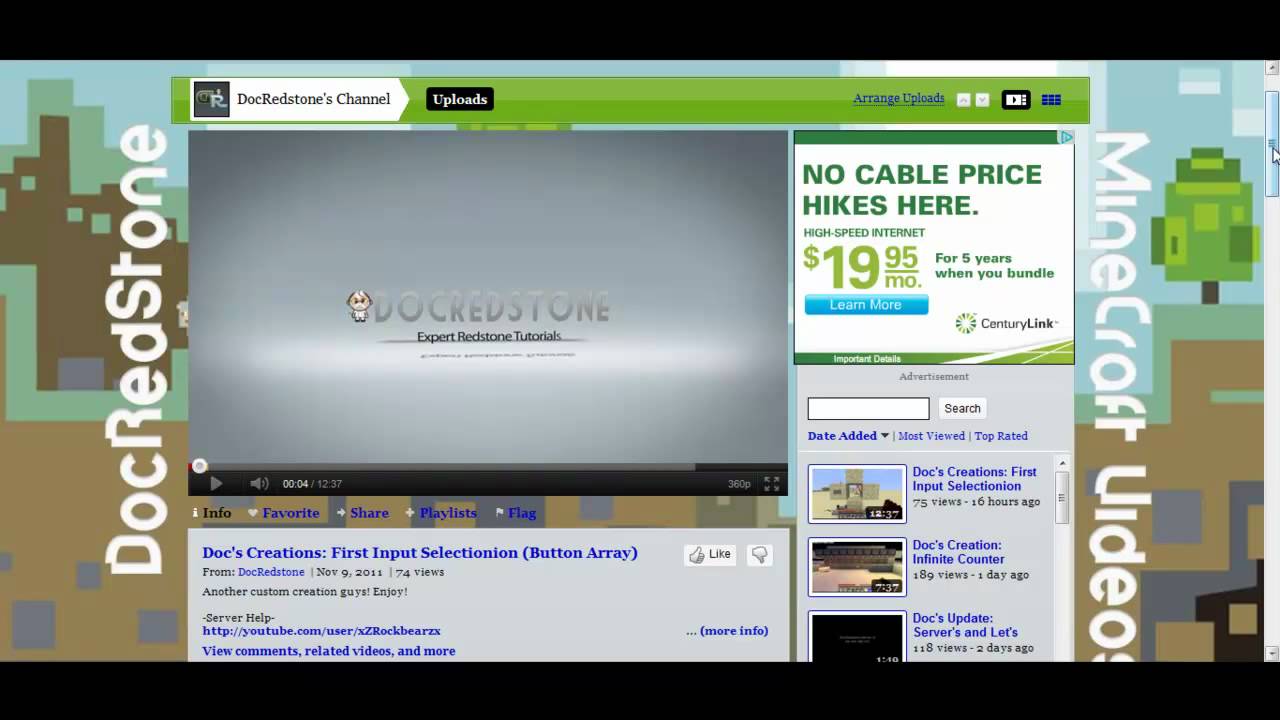The width and height of the screenshot is (1280, 720).
Task: Click the video player screen
Action: (488, 296)
